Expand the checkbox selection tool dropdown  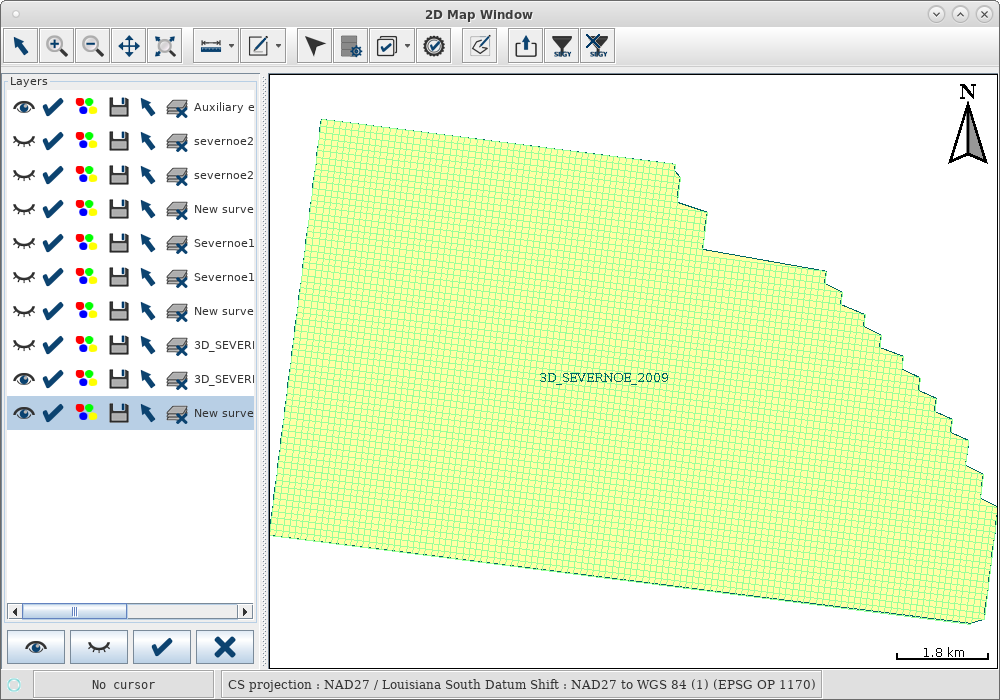(x=408, y=46)
